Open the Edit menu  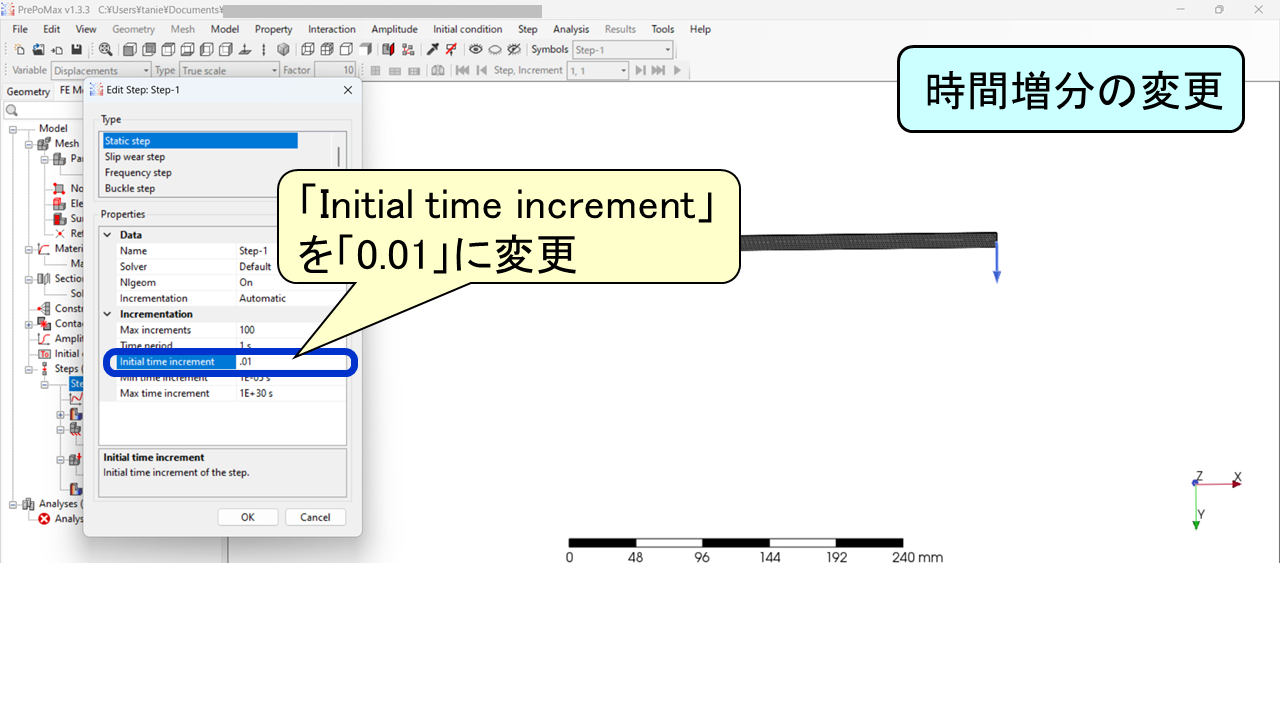[x=52, y=29]
